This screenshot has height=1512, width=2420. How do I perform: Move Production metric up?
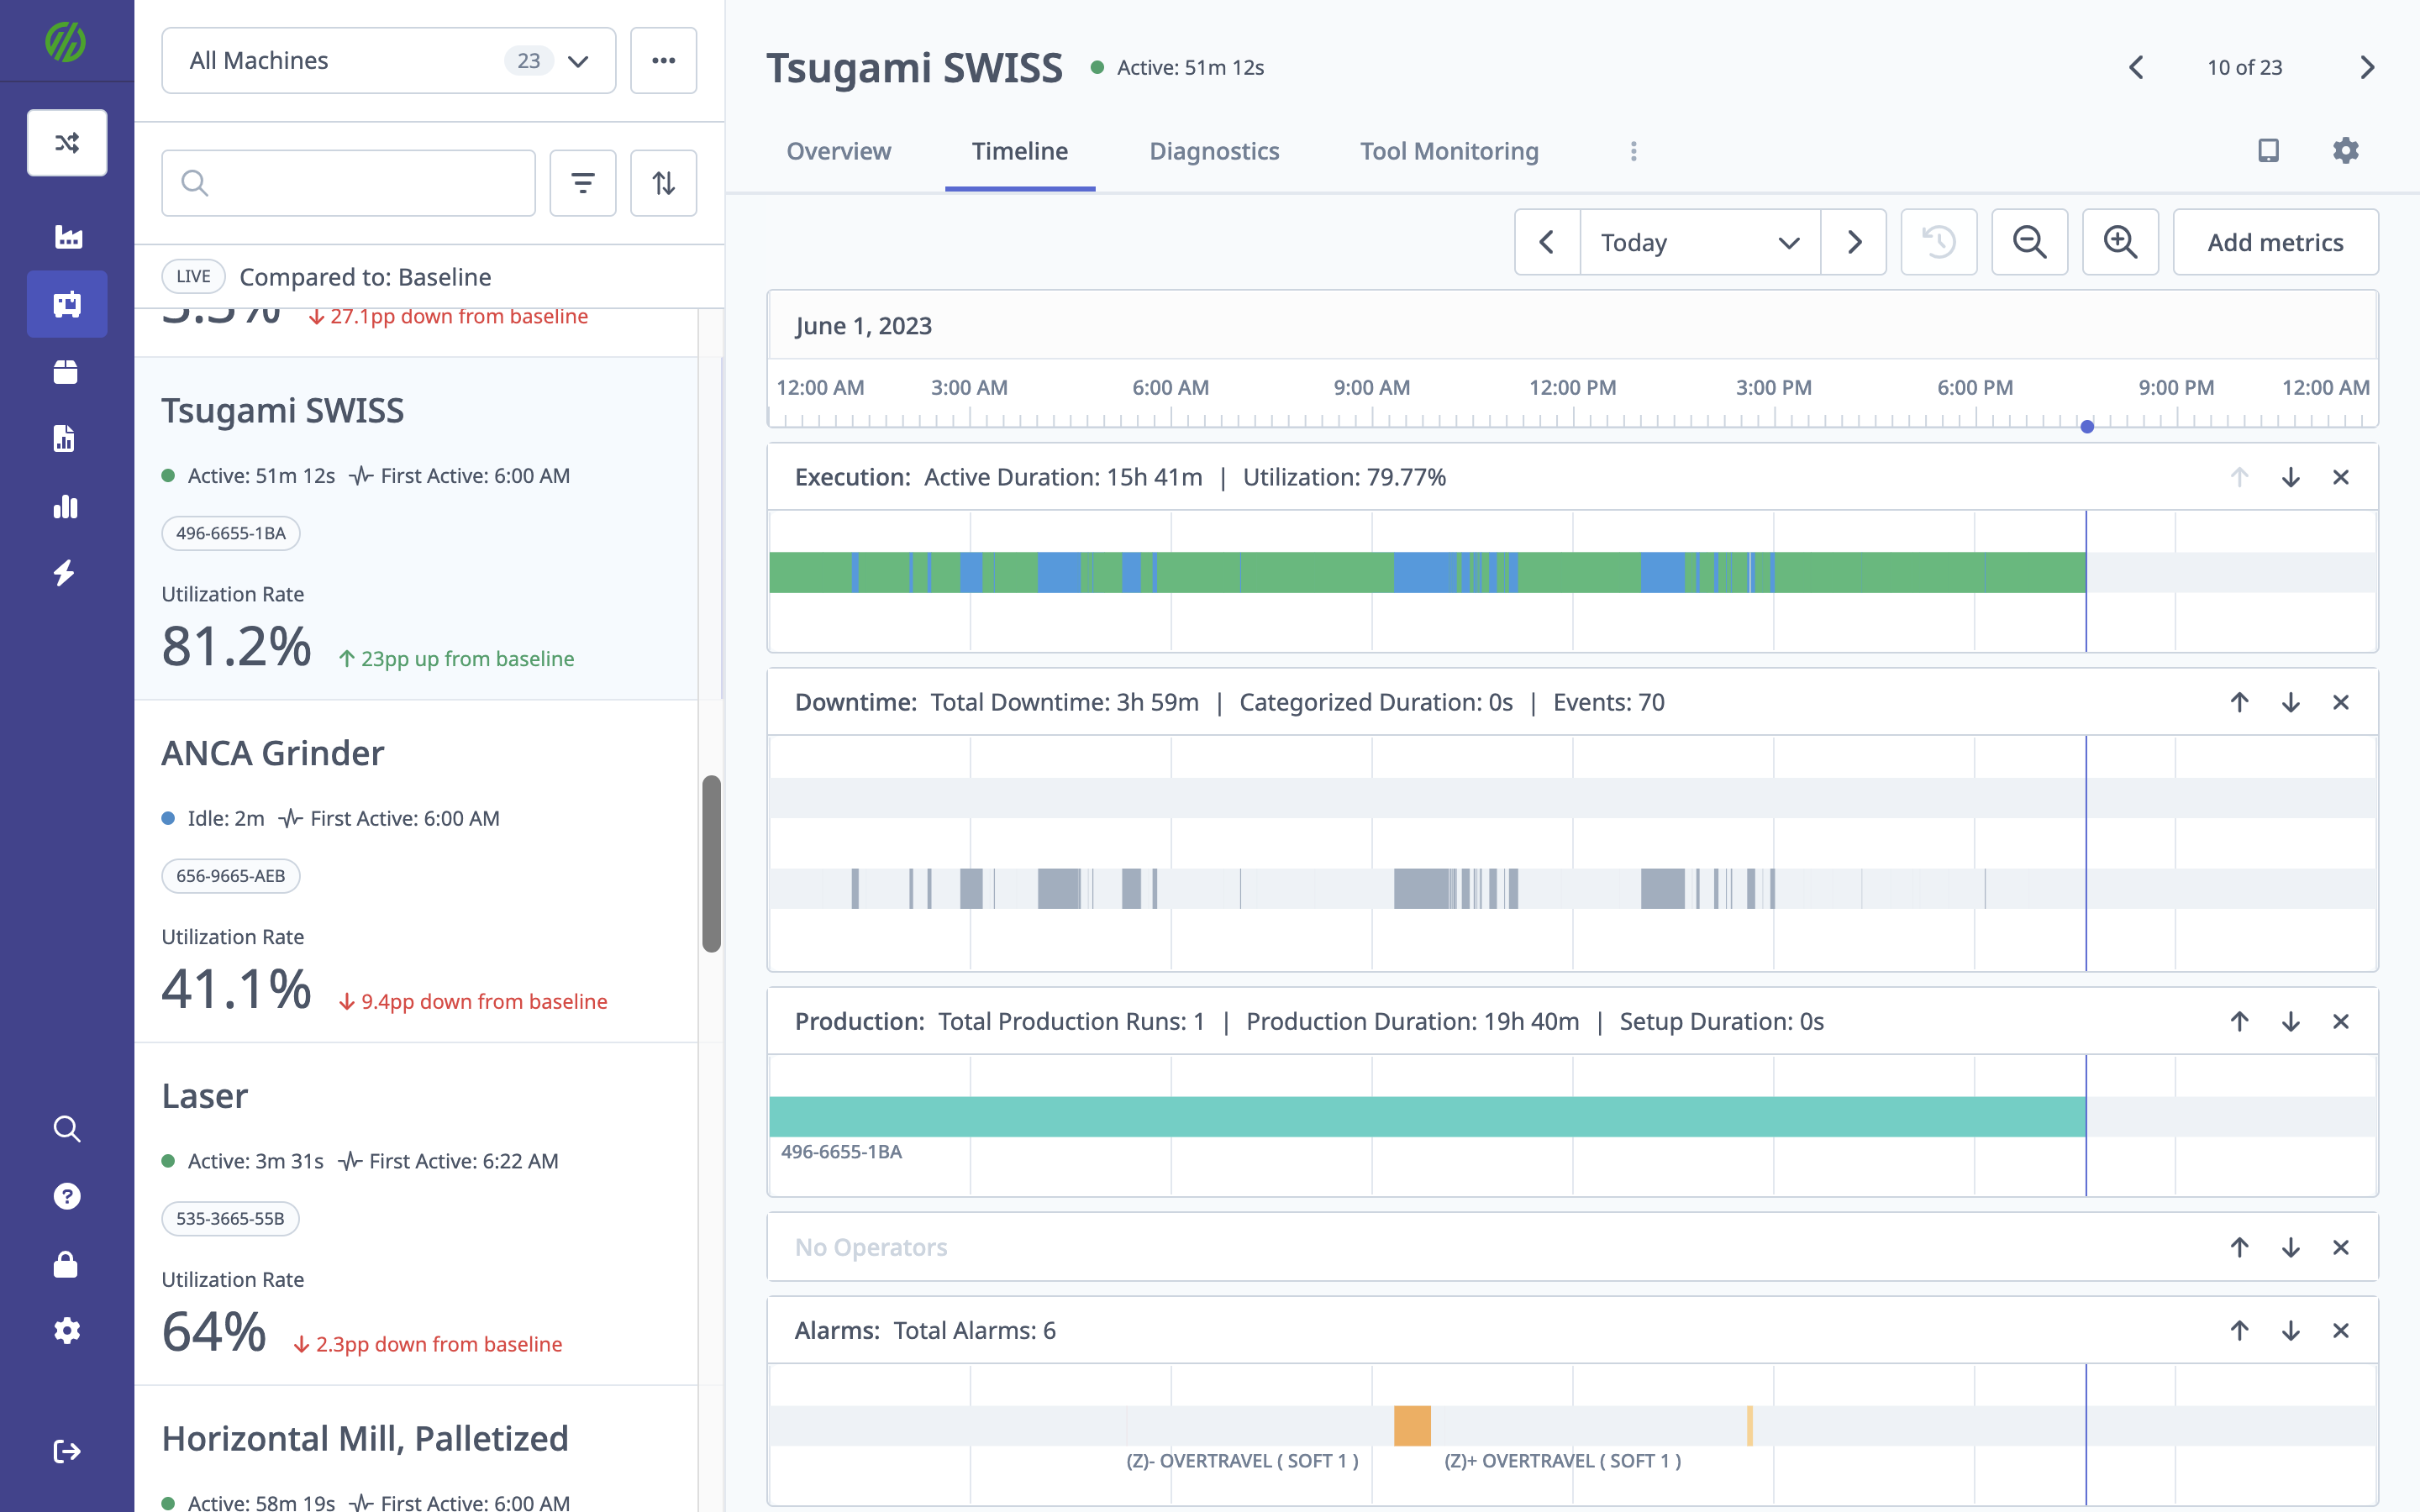pos(2239,1021)
